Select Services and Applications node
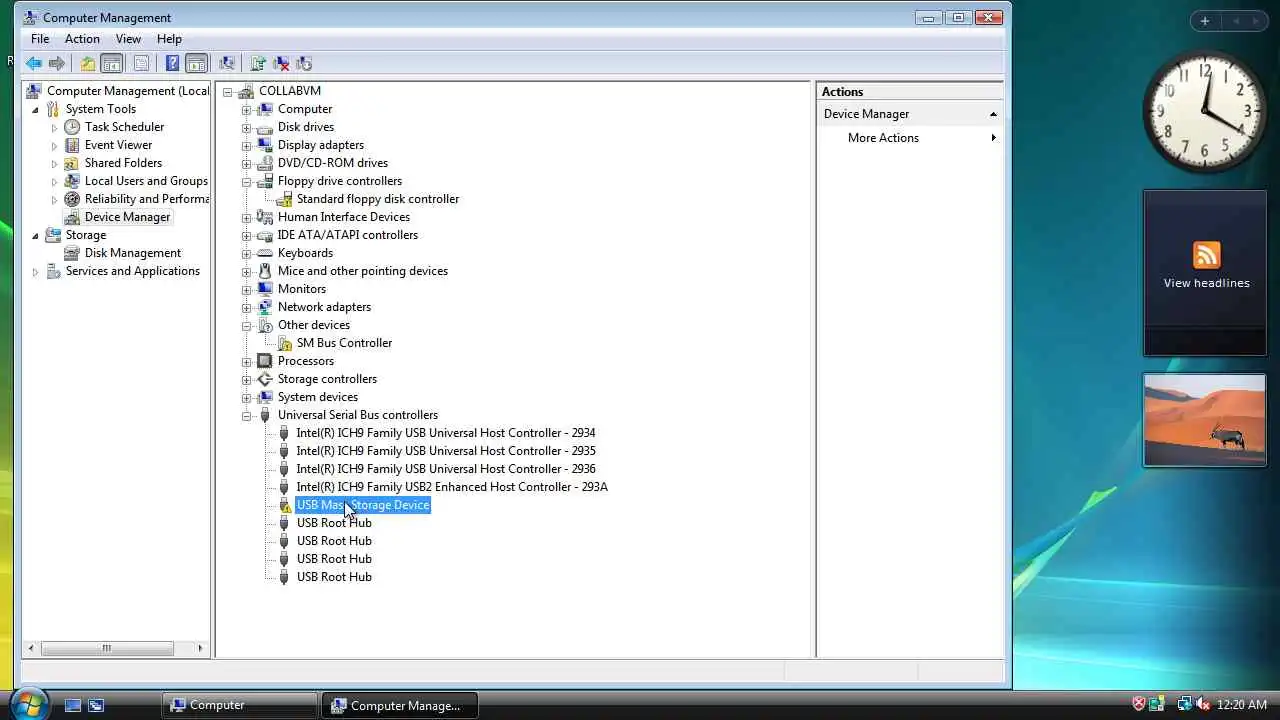The width and height of the screenshot is (1280, 720). coord(132,271)
